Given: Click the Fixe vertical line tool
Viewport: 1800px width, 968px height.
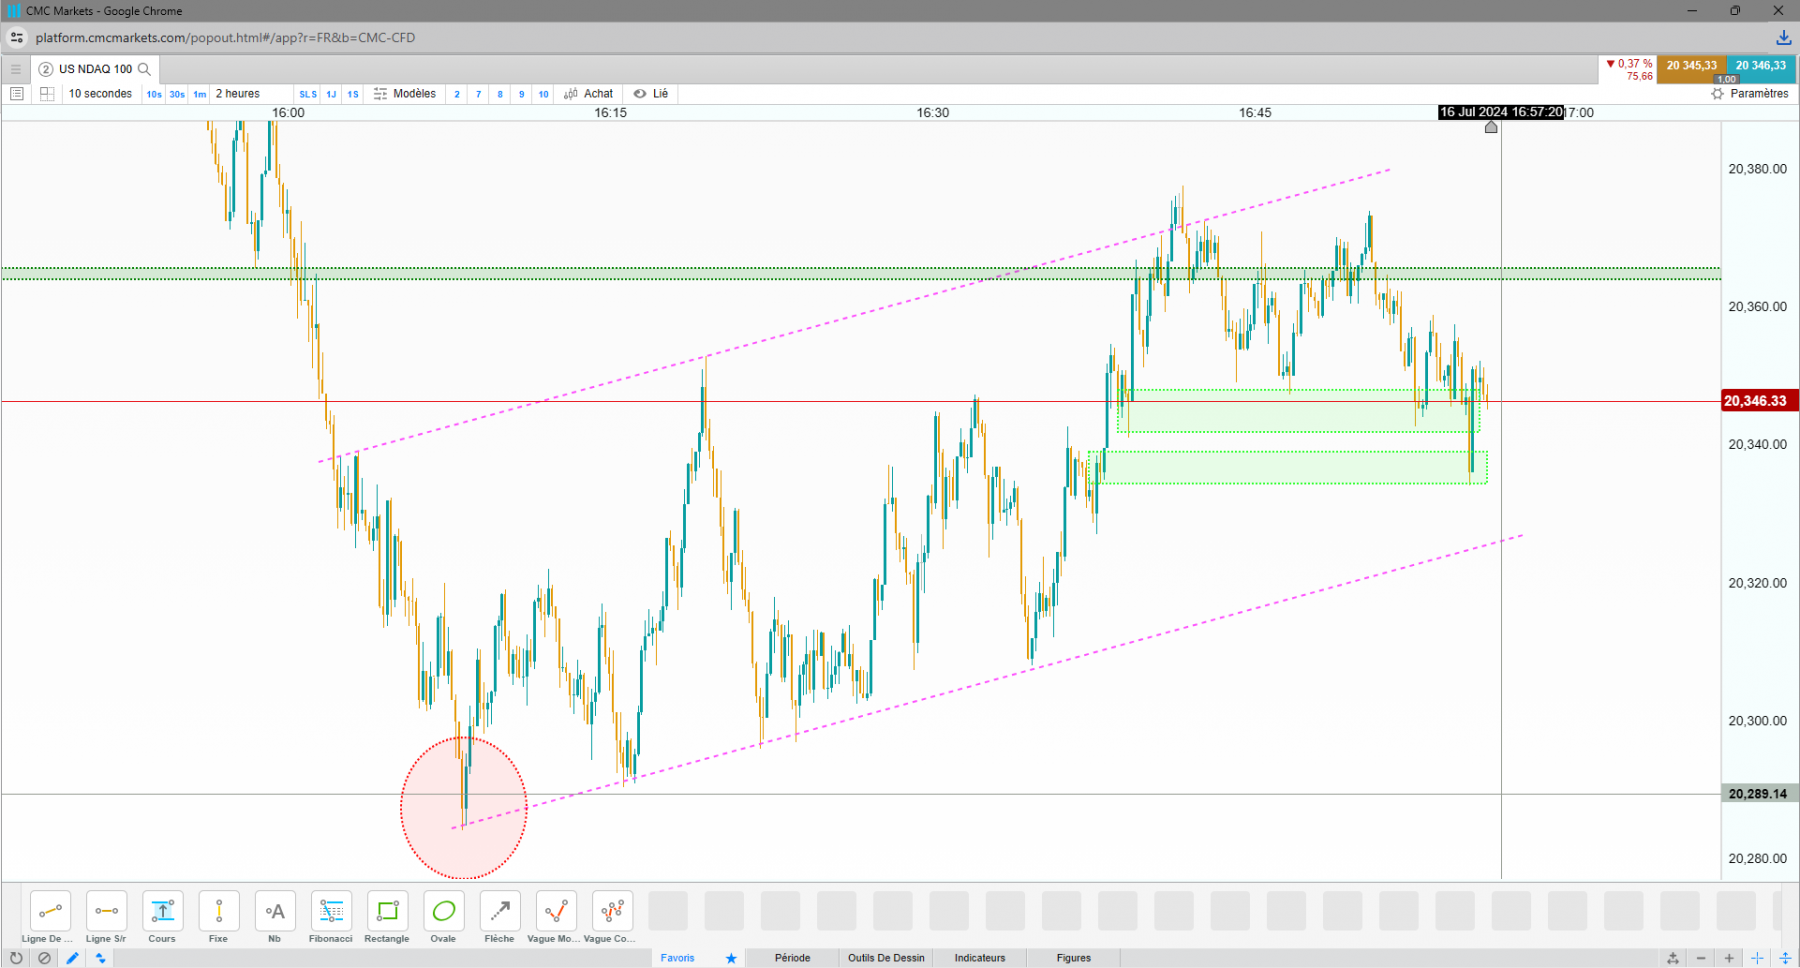Looking at the screenshot, I should [218, 917].
